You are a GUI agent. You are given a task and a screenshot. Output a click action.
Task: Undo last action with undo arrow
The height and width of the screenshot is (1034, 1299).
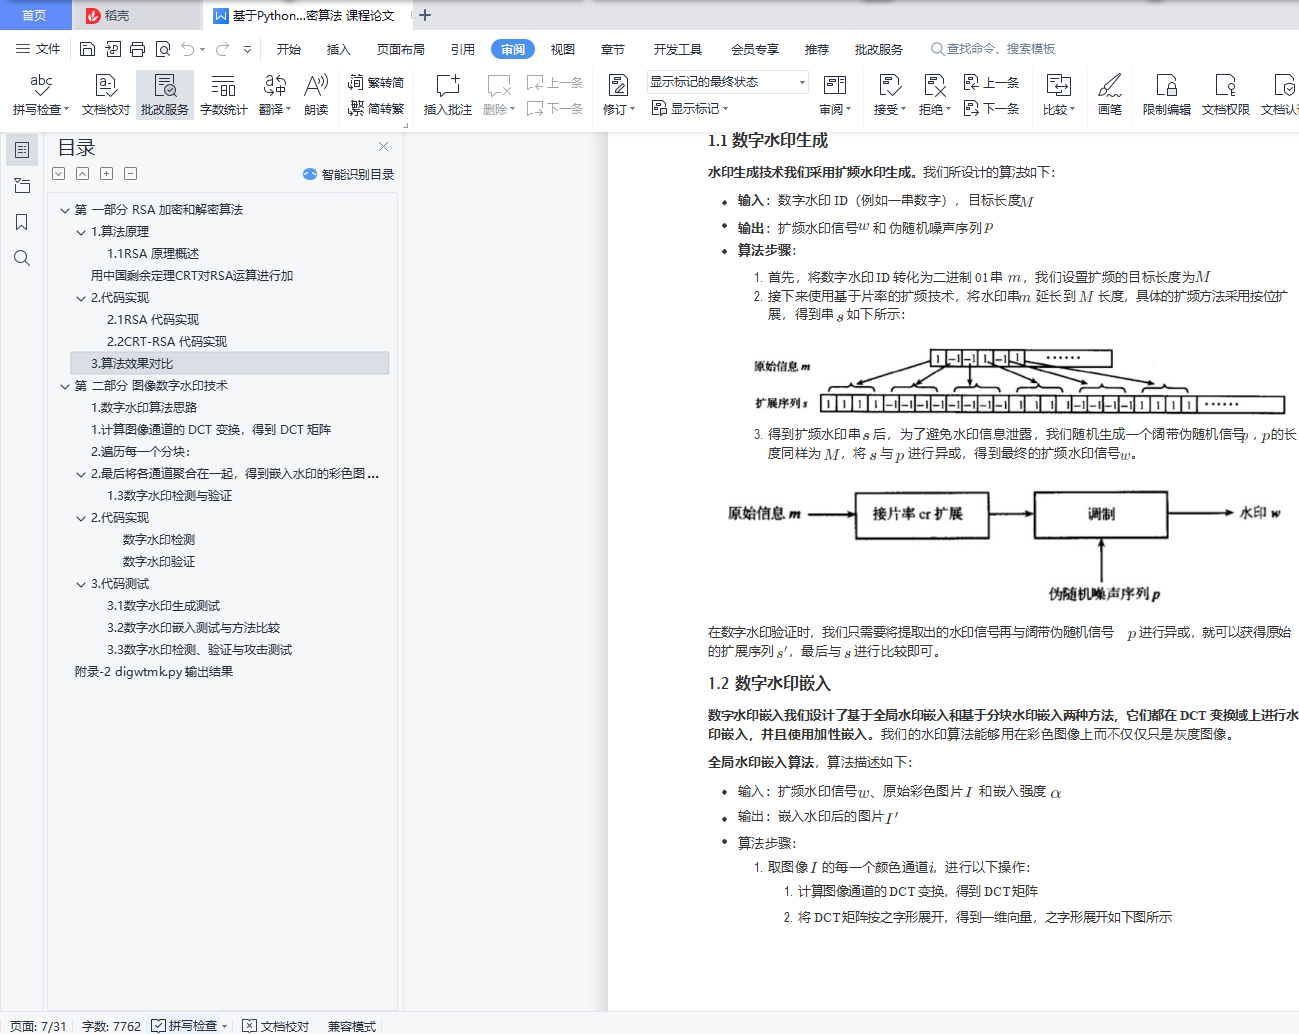pyautogui.click(x=187, y=49)
